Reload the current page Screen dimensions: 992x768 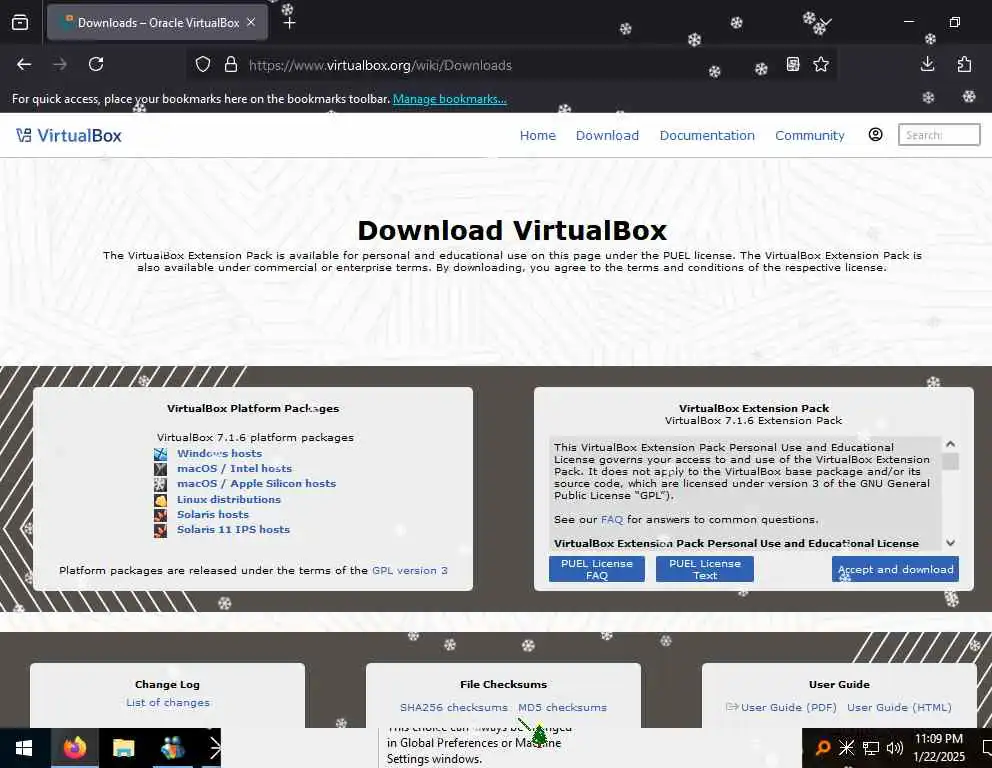96,64
